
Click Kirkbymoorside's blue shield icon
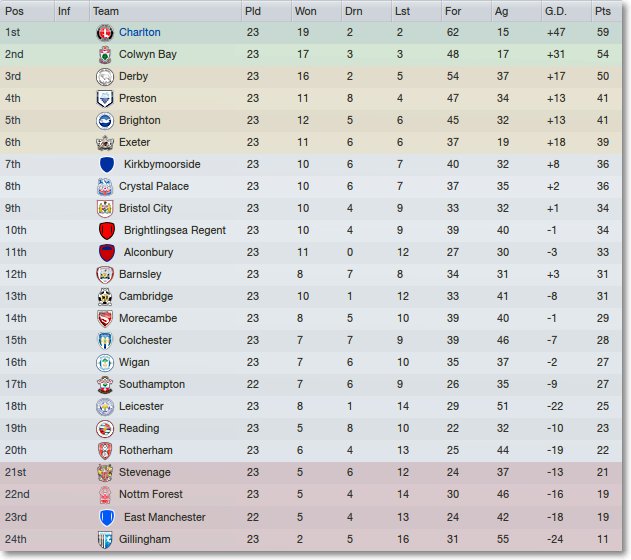coord(107,165)
